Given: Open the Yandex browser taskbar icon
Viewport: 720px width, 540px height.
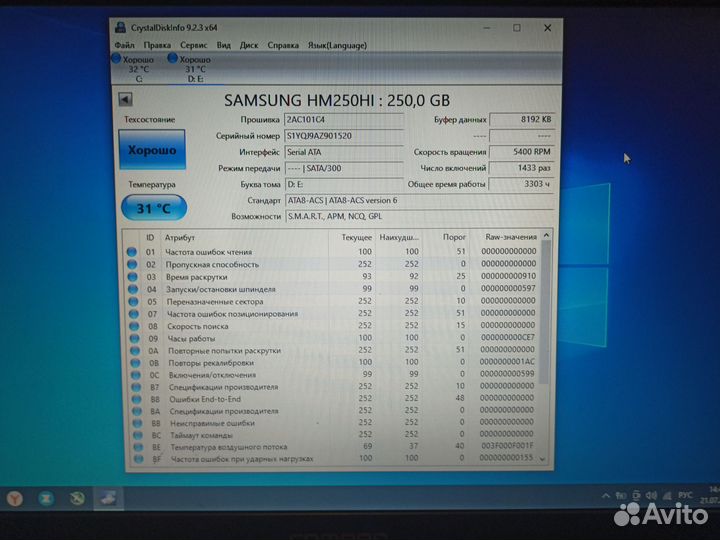Looking at the screenshot, I should click(x=15, y=498).
